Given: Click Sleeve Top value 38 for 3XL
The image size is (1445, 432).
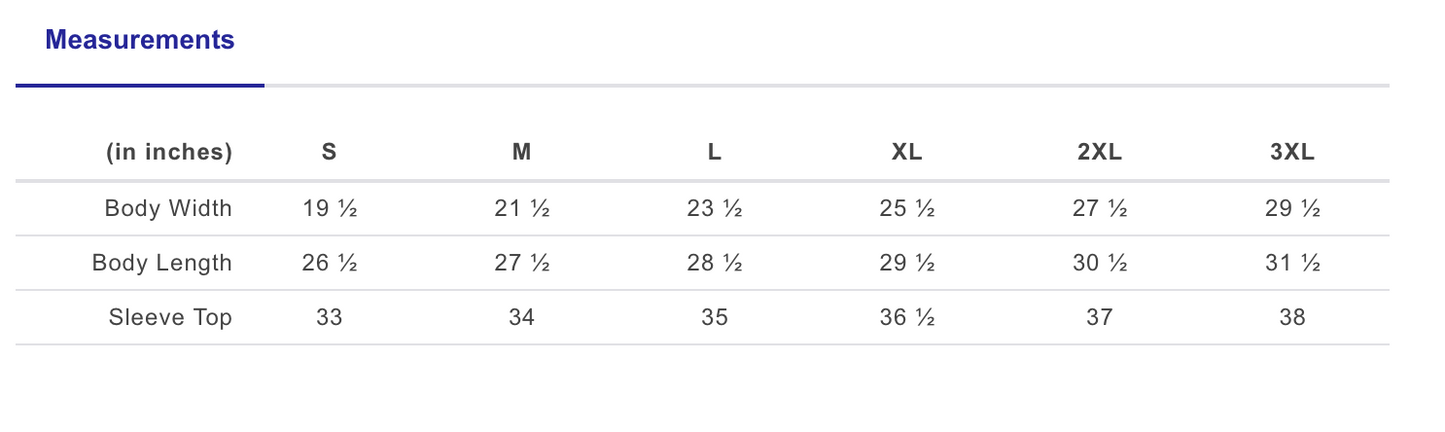Looking at the screenshot, I should 1292,318.
